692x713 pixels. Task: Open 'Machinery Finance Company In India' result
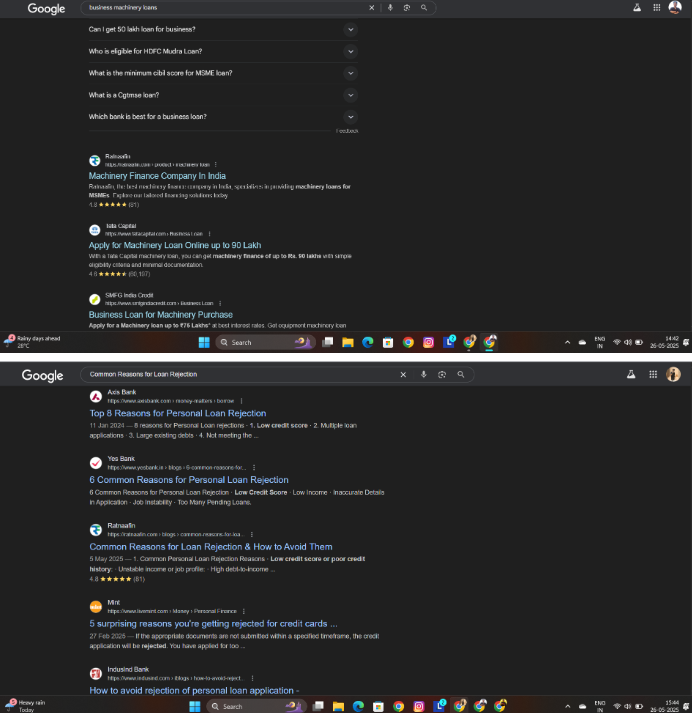[x=157, y=176]
